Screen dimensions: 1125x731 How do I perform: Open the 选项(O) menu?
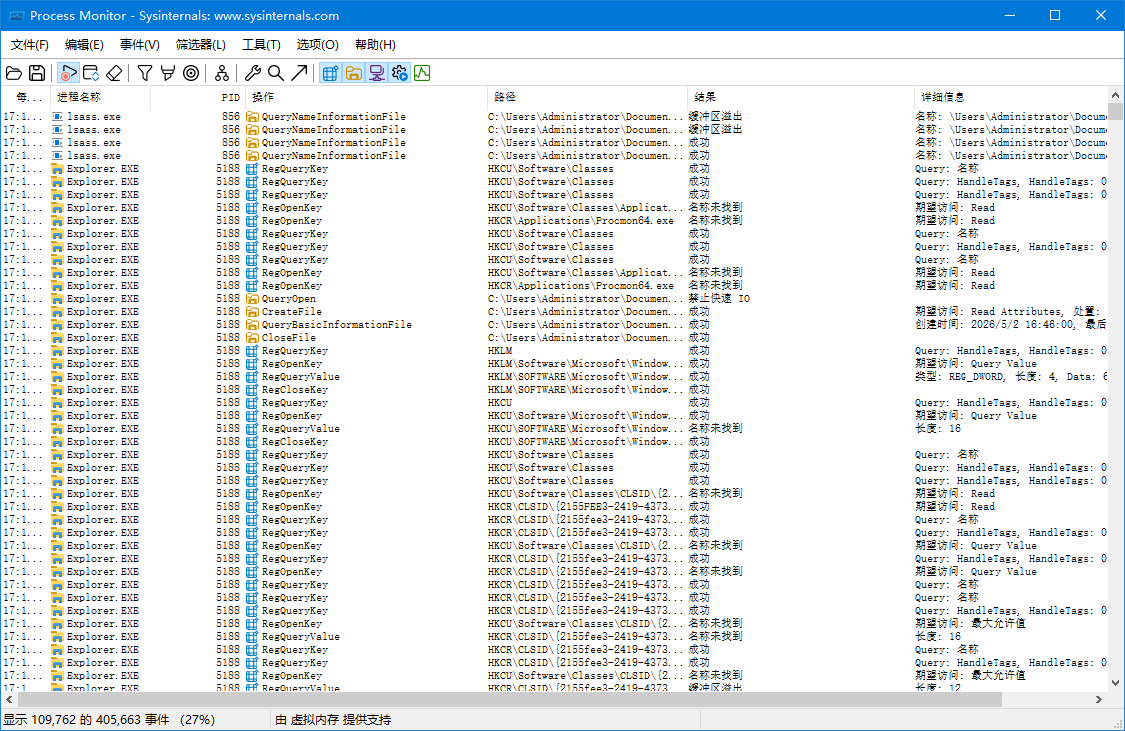pyautogui.click(x=317, y=44)
